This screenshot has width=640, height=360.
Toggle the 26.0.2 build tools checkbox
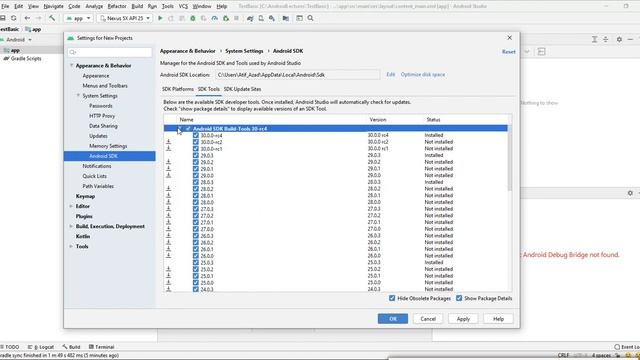(x=196, y=242)
